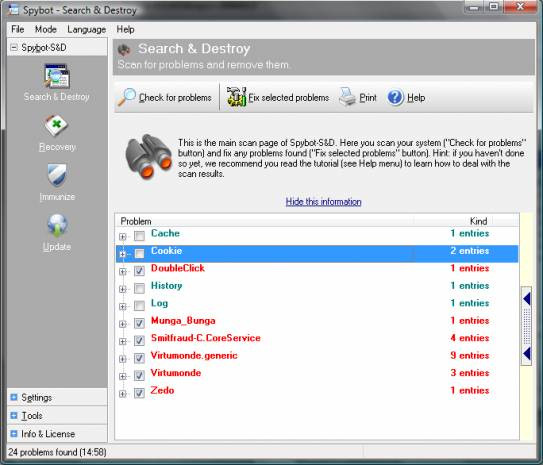Tick the History checkbox
The height and width of the screenshot is (465, 543).
[140, 288]
